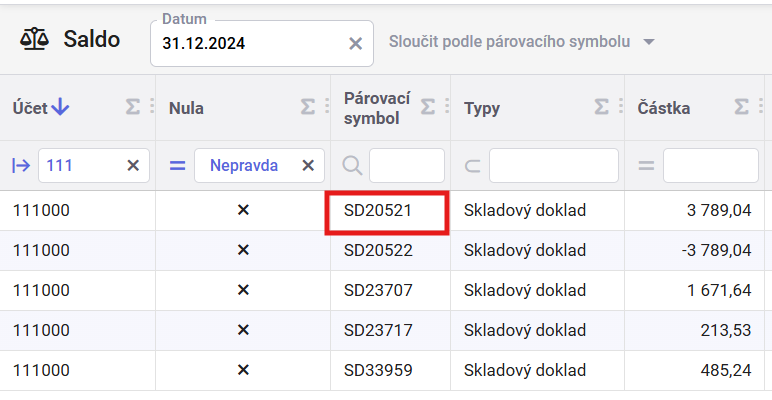Viewport: 772px width, 400px height.
Task: Clear the Datum 31.12.2024 field
Action: [x=355, y=44]
